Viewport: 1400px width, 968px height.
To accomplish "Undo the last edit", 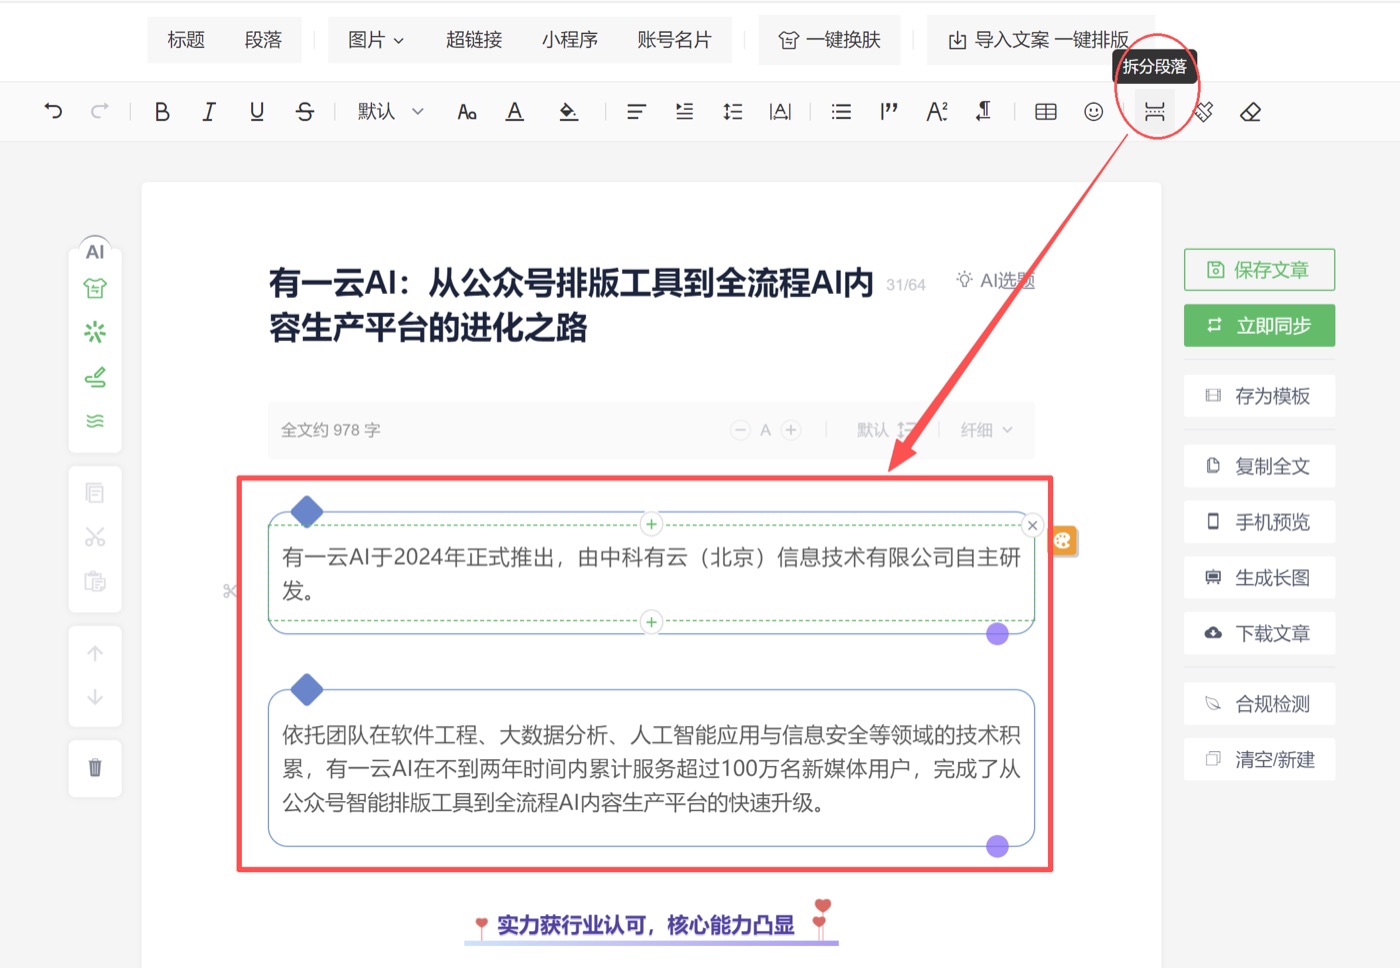I will pos(54,111).
